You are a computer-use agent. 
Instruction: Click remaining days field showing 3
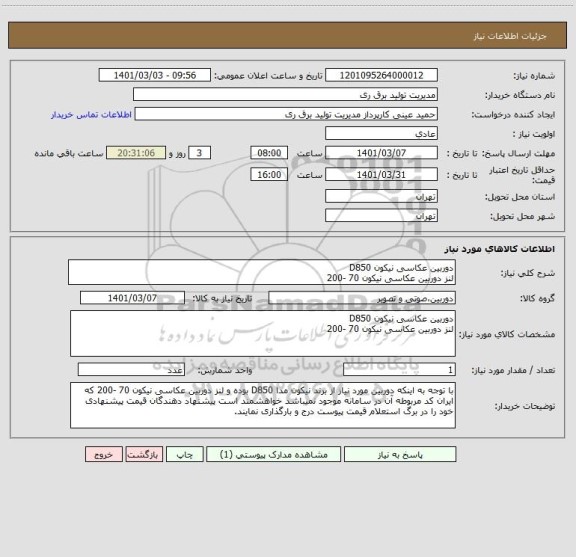[x=199, y=153]
